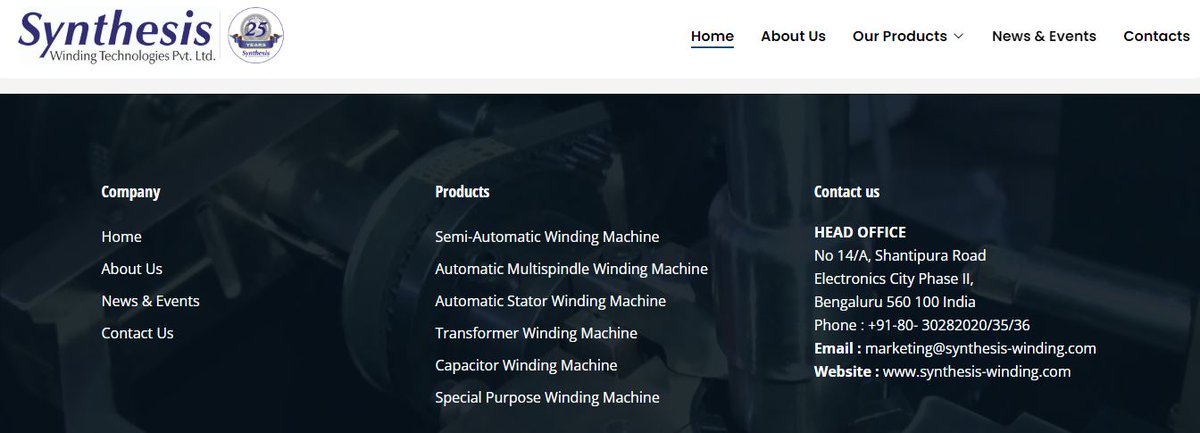Image resolution: width=1200 pixels, height=433 pixels.
Task: Go to About Us in the top navigation
Action: pyautogui.click(x=793, y=36)
